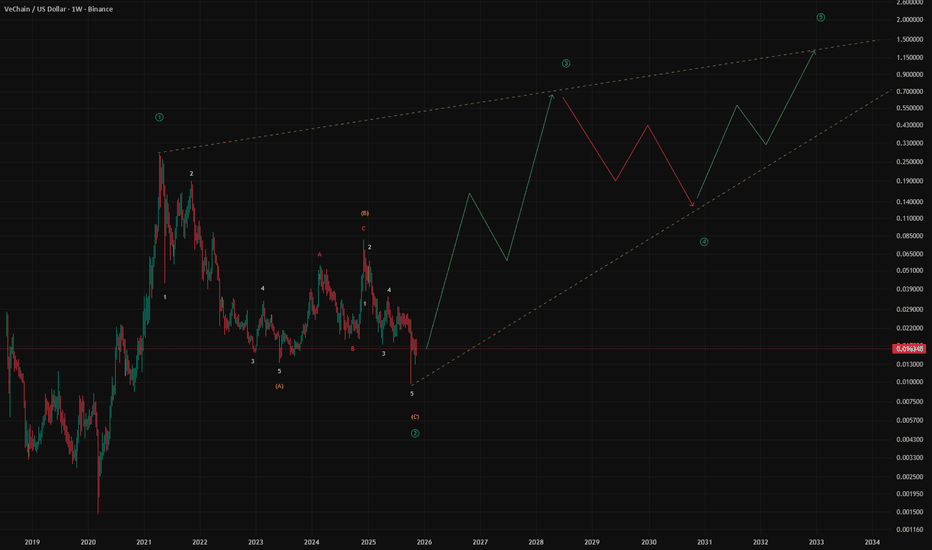Click the red horizontal current price line
932x550 pixels.
[600, 348]
